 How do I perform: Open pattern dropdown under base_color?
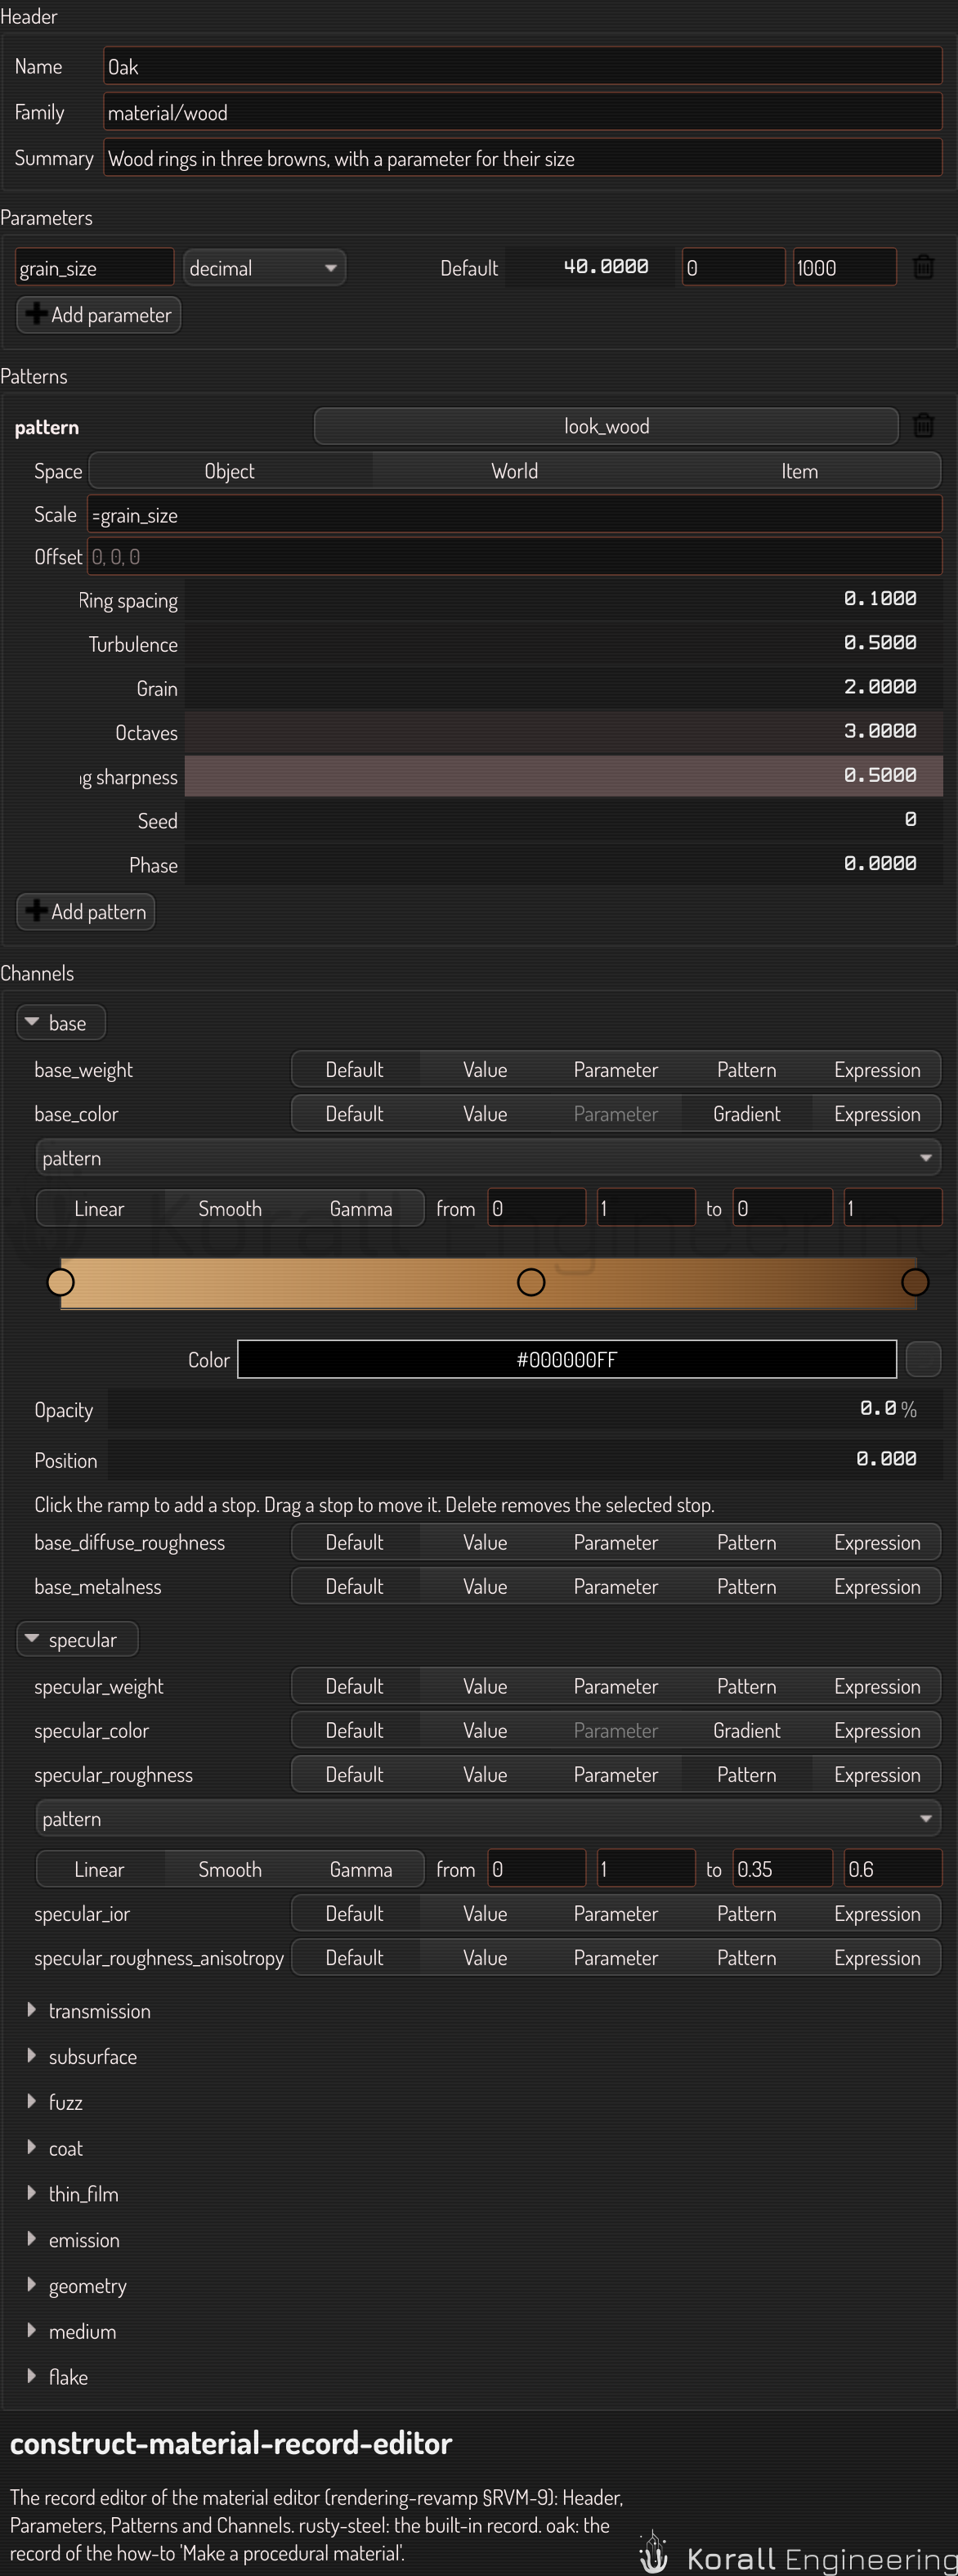point(488,1158)
